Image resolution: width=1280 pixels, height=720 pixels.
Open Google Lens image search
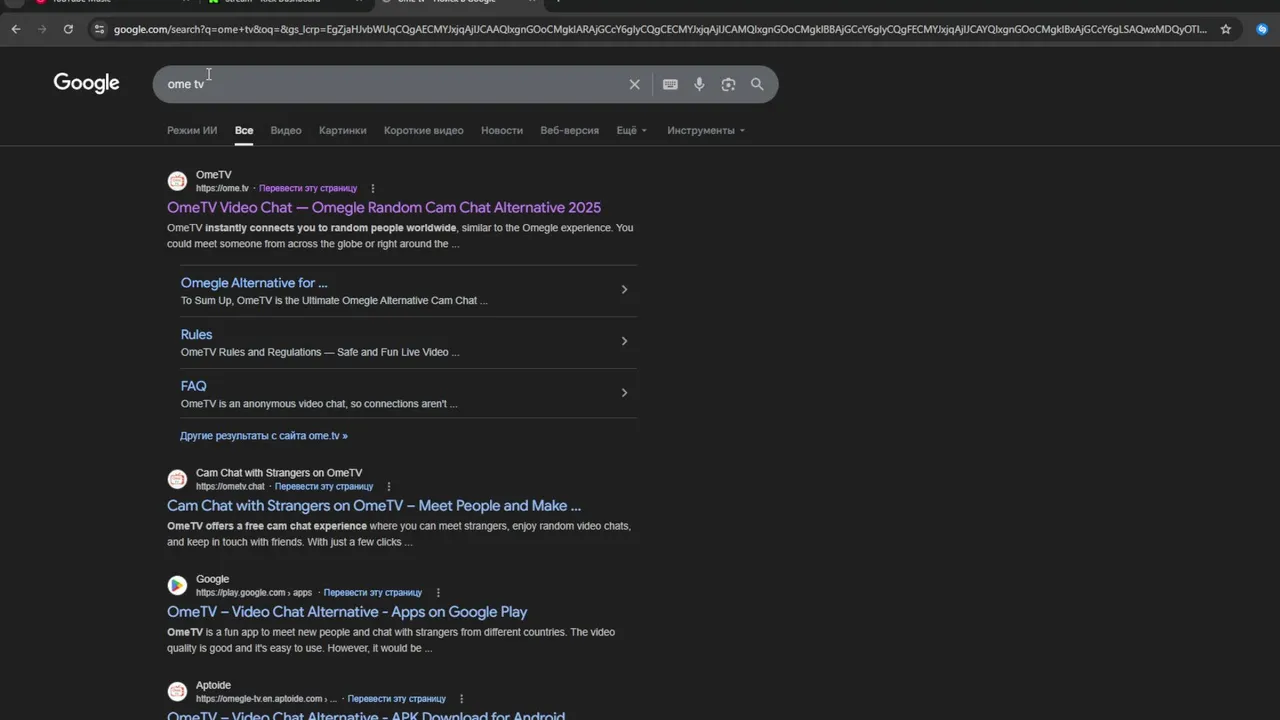[x=728, y=85]
